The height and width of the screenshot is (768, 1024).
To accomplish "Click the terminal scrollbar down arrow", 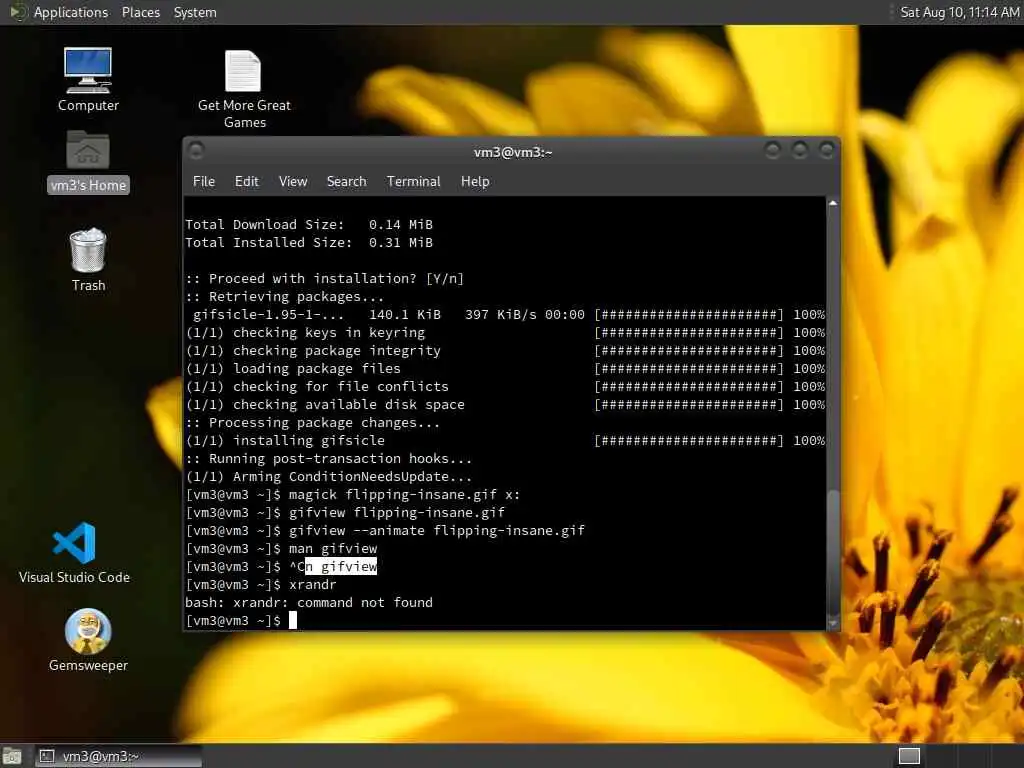I will point(833,623).
